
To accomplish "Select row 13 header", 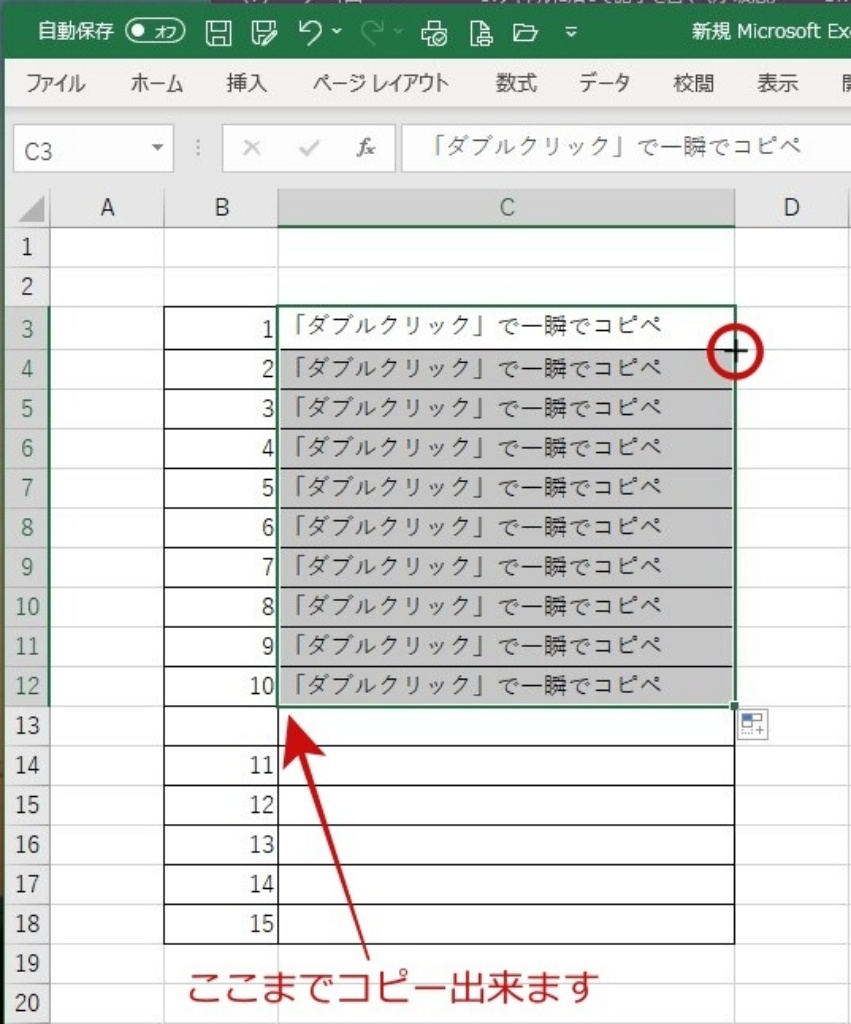I will tap(27, 726).
